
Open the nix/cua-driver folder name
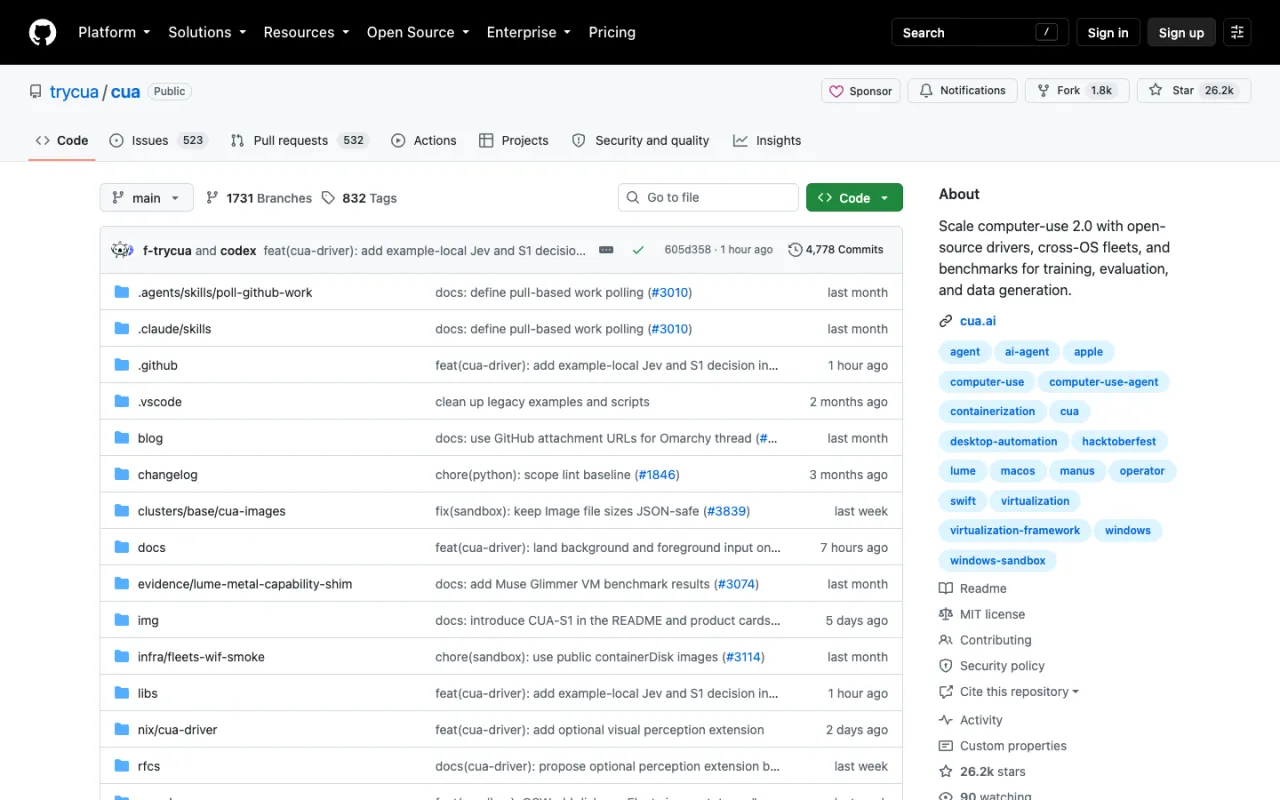(x=178, y=730)
